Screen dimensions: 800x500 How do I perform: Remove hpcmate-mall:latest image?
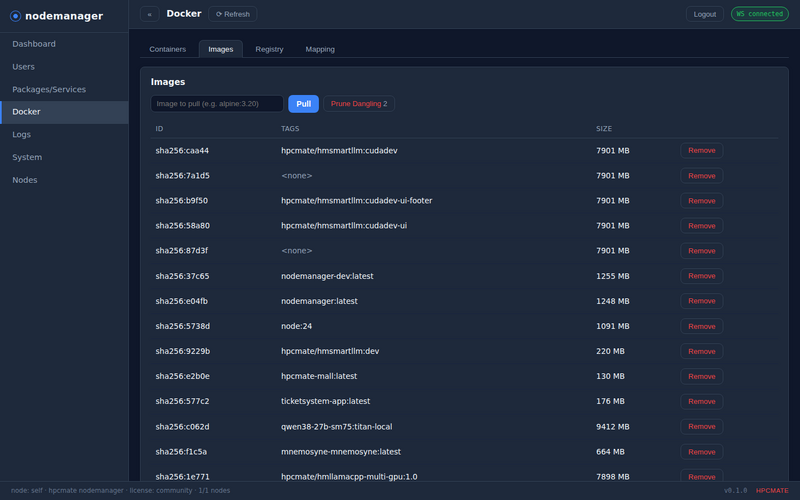(x=702, y=376)
